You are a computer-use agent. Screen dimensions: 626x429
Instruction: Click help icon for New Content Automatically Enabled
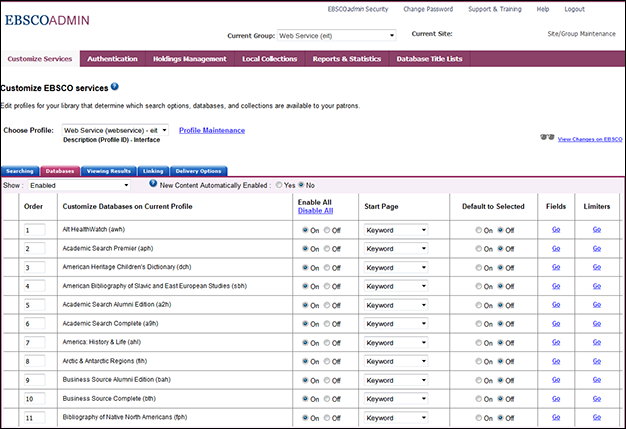pos(153,184)
